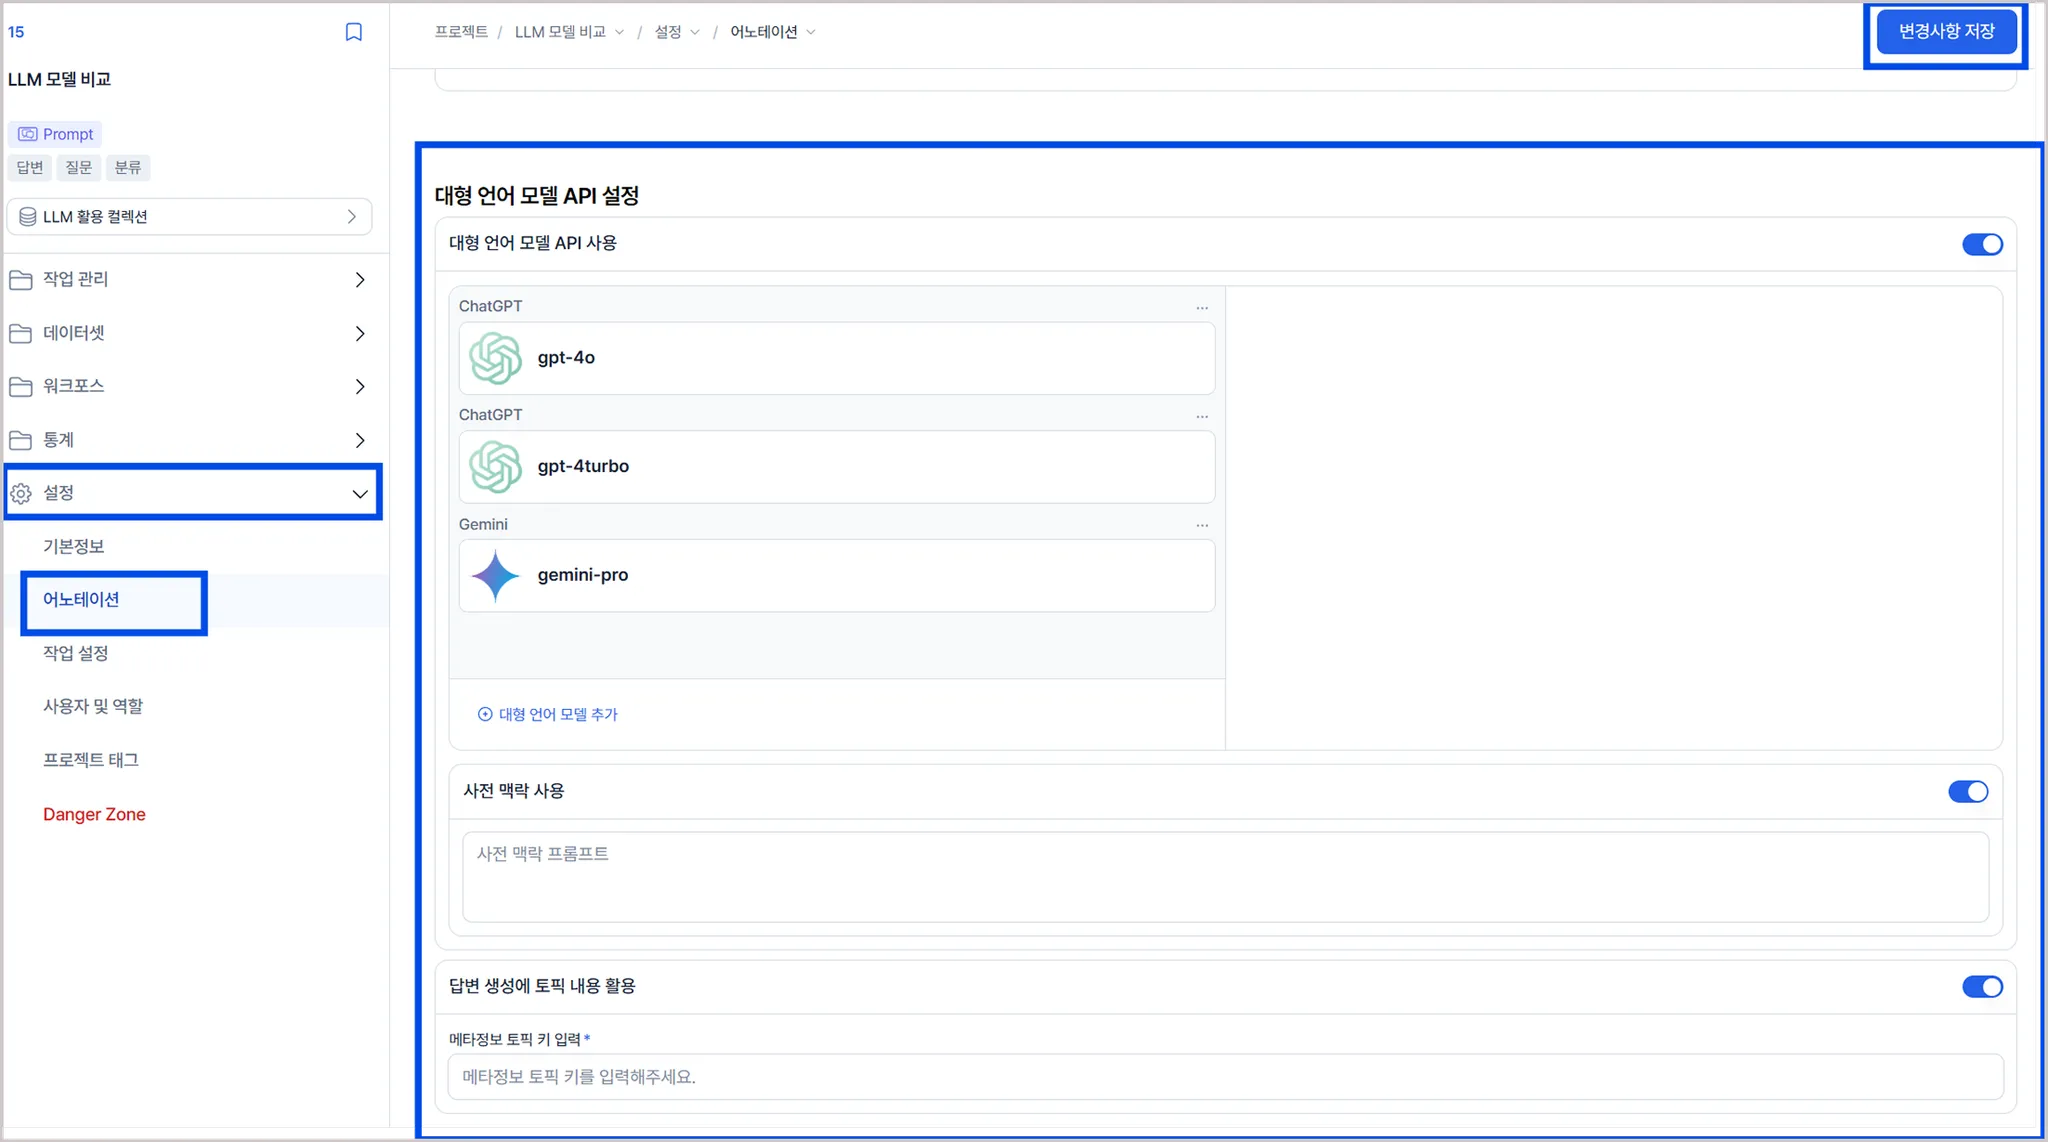Click the database icon in LLM 활용 컬렉션
This screenshot has width=2048, height=1142.
[28, 217]
